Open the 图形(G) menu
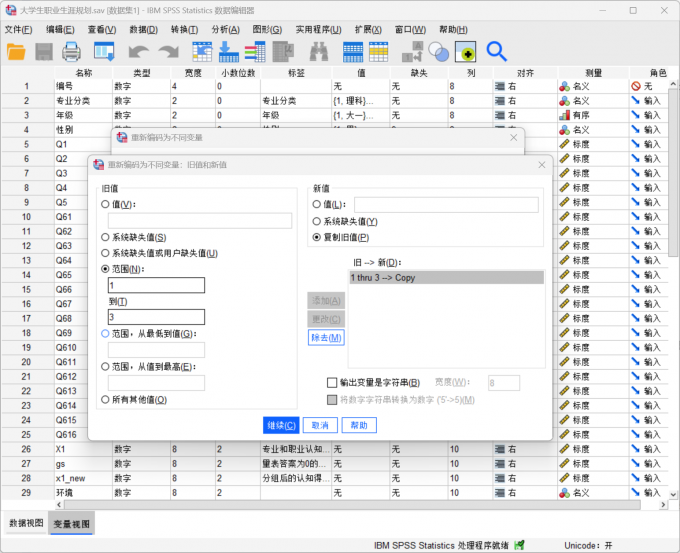 coord(267,29)
